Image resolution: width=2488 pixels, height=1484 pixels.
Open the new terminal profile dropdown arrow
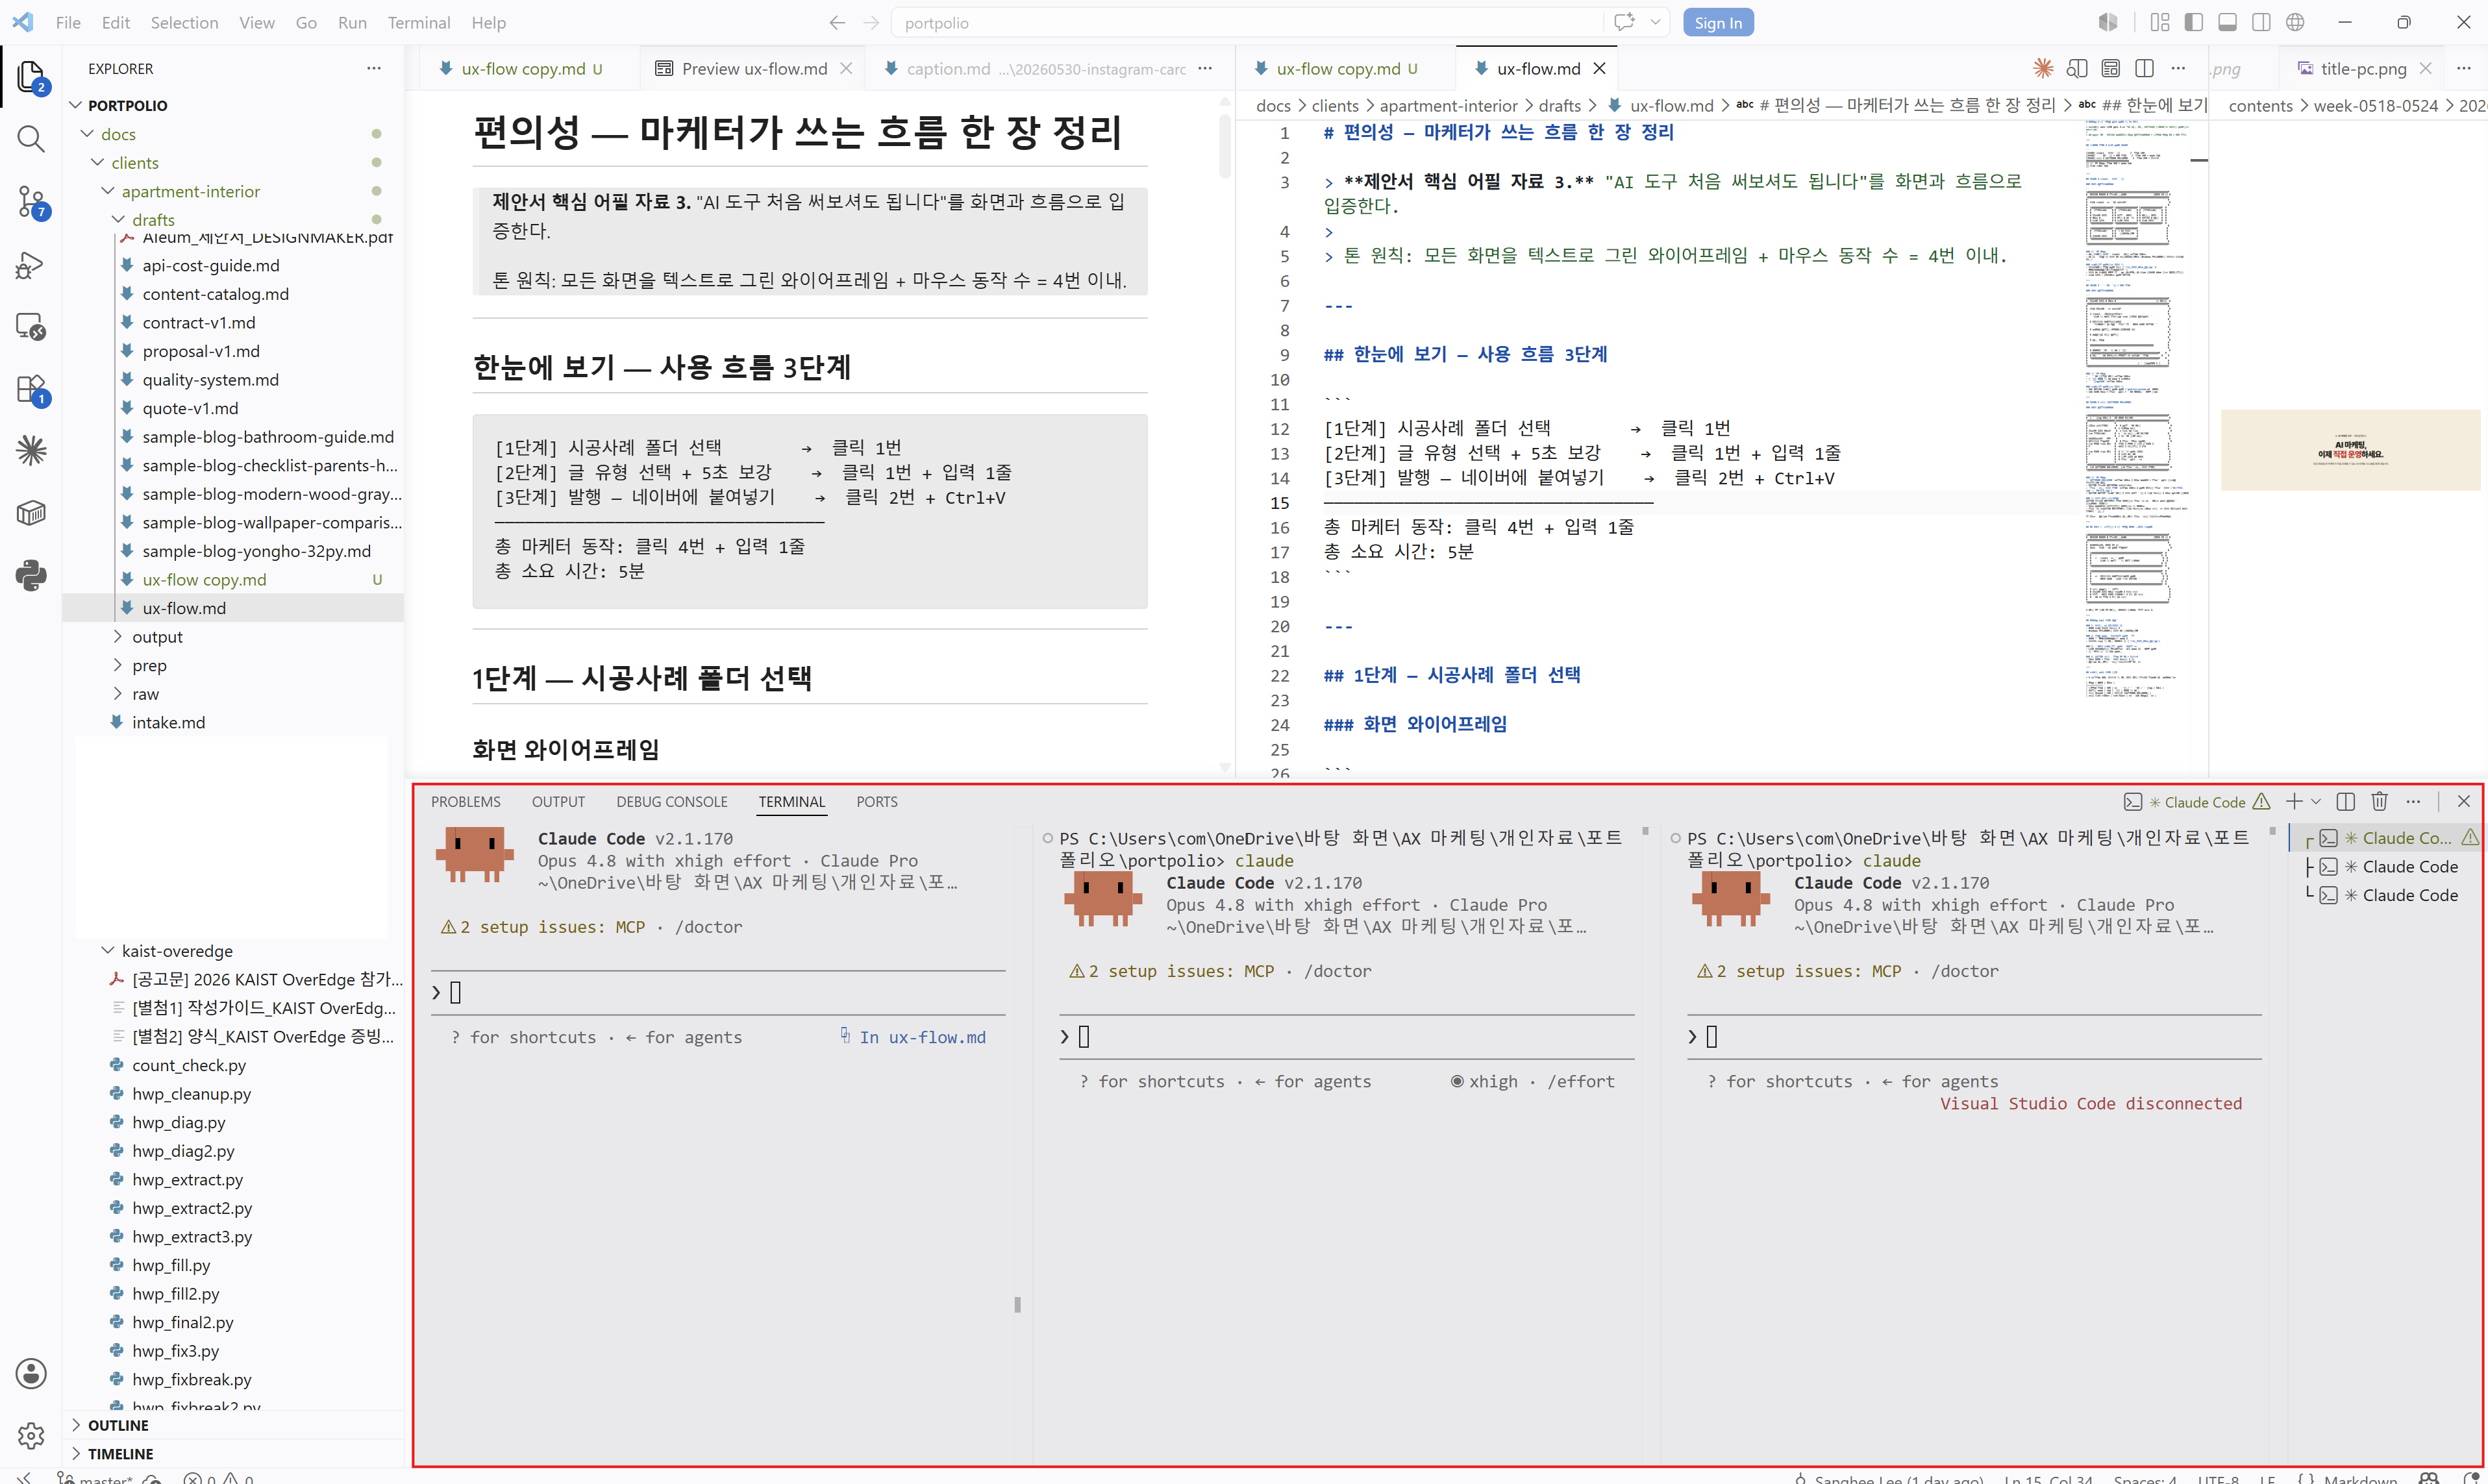pos(2316,802)
